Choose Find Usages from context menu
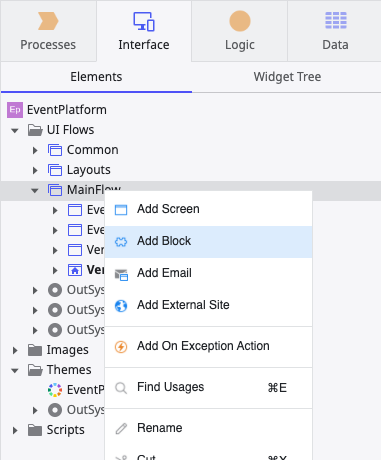This screenshot has width=381, height=460. [208, 388]
